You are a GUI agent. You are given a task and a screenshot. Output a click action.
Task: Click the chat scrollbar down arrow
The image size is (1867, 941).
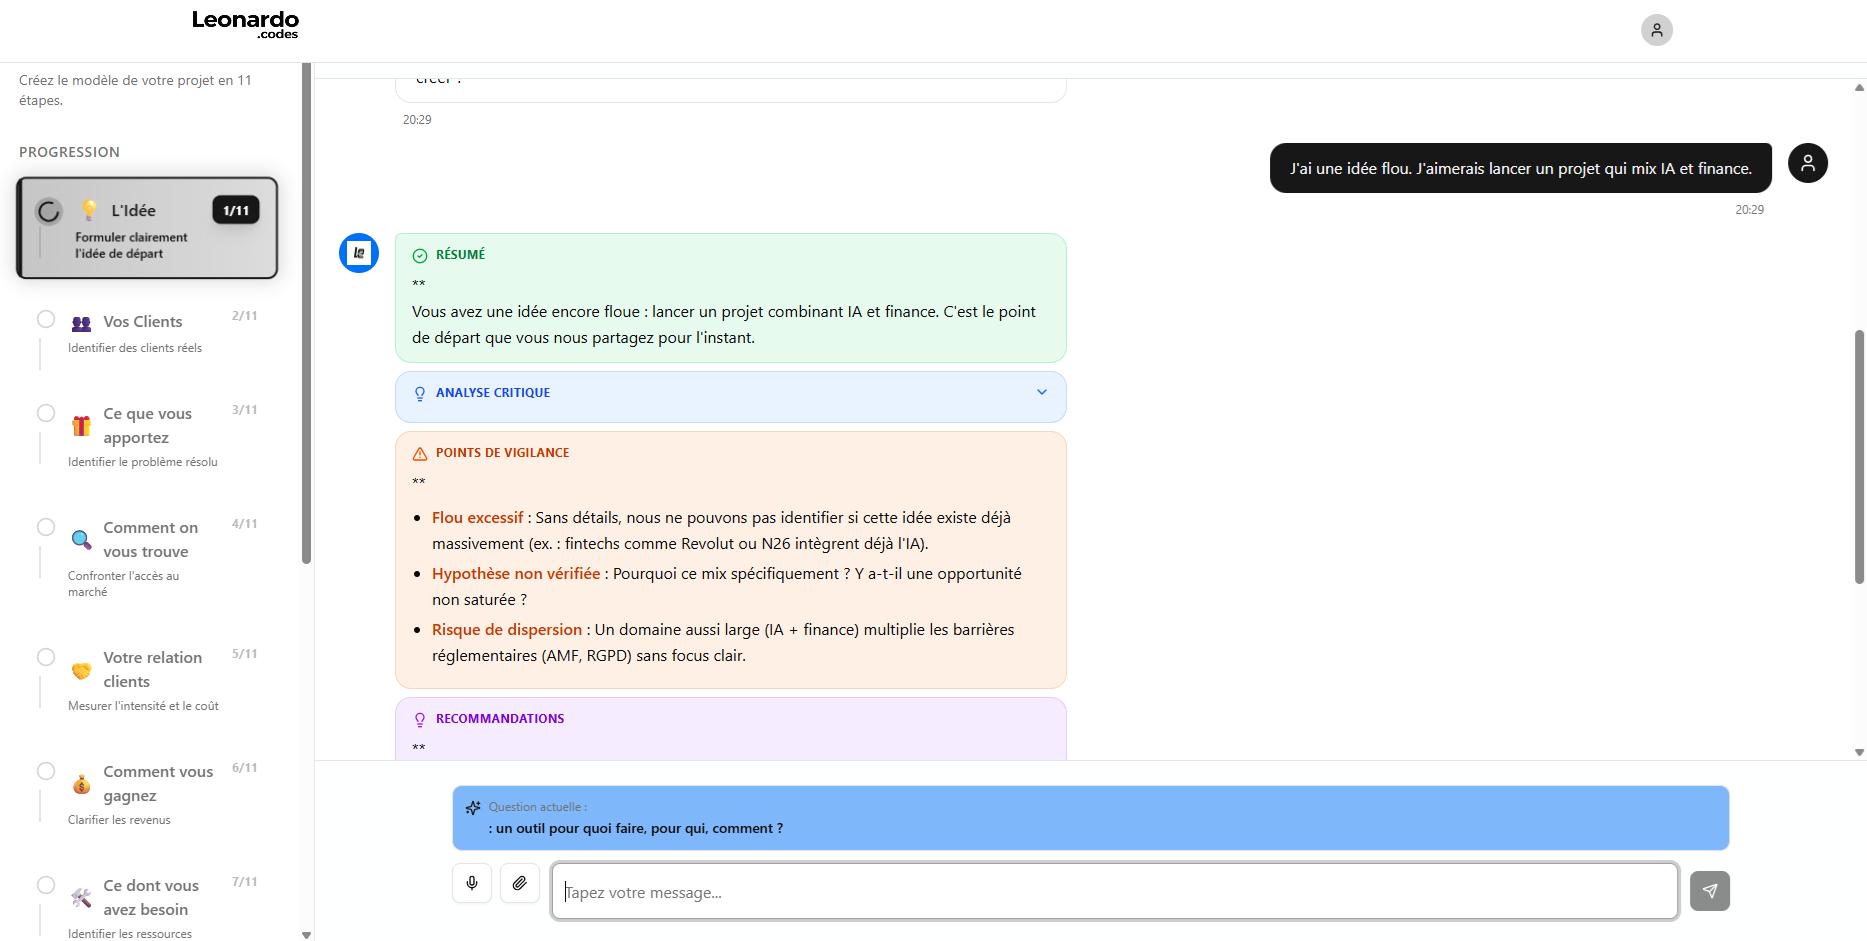(1859, 752)
